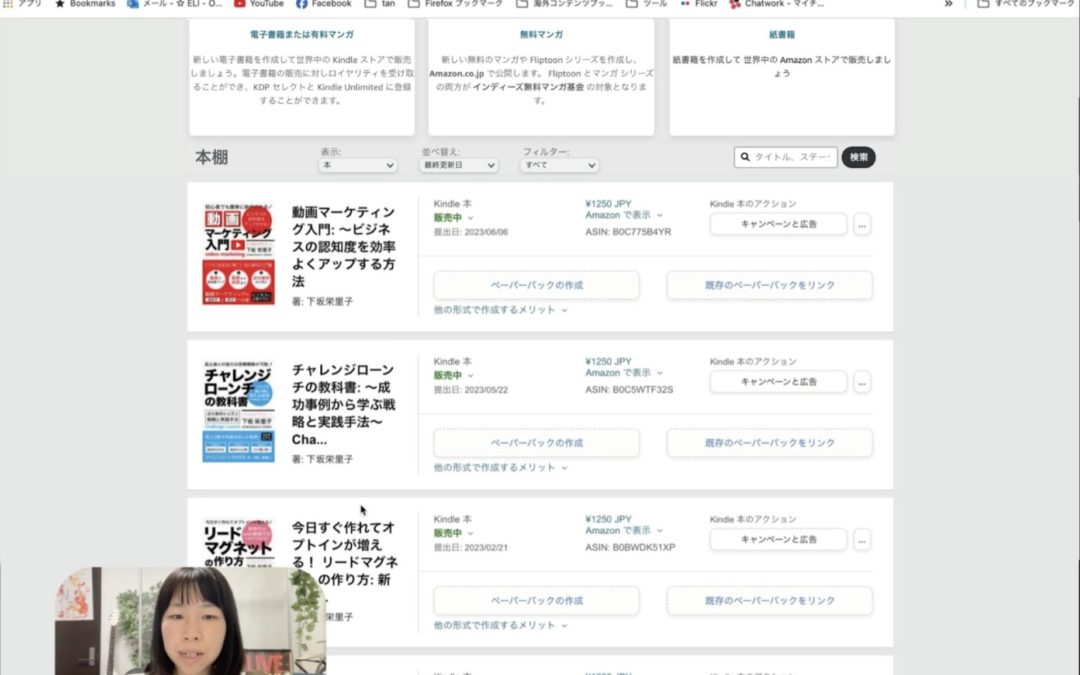Open the 表示 dropdown showing 本

[x=357, y=165]
